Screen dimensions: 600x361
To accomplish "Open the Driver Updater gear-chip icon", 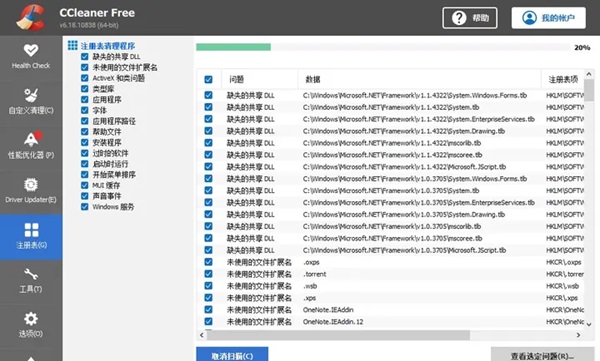I will (x=31, y=185).
